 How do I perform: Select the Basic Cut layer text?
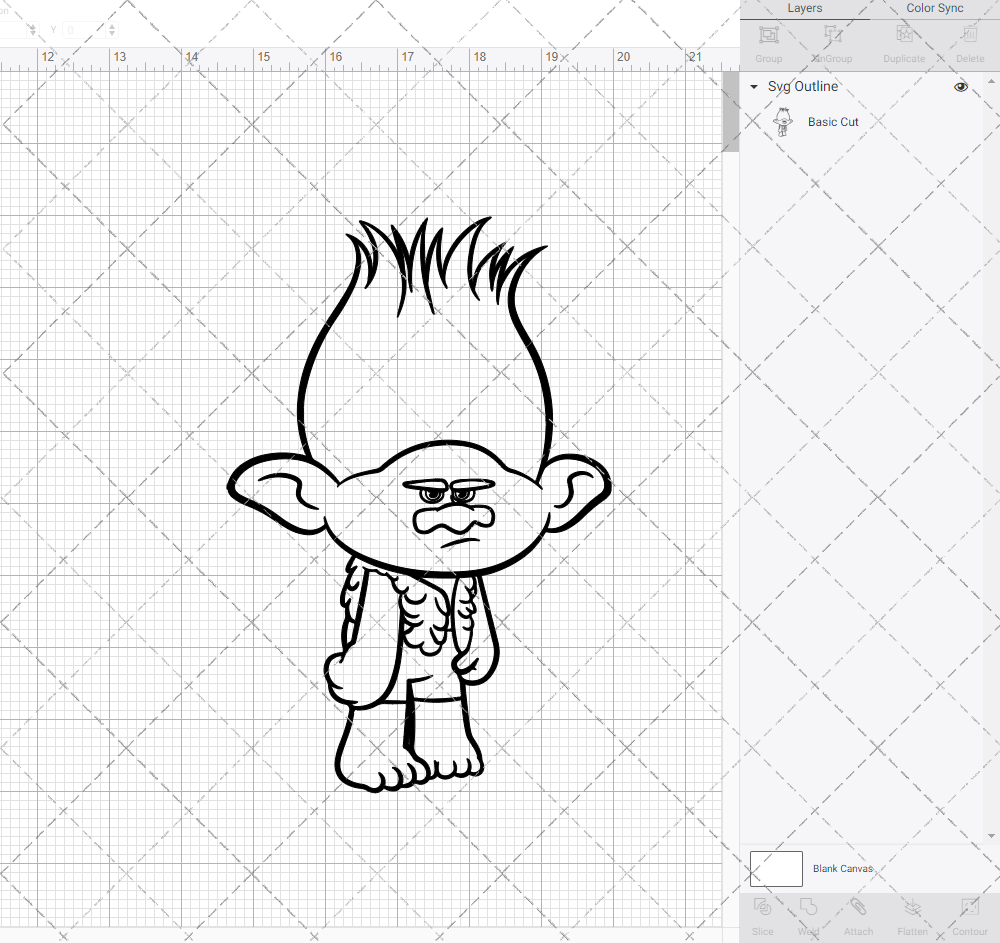[833, 122]
